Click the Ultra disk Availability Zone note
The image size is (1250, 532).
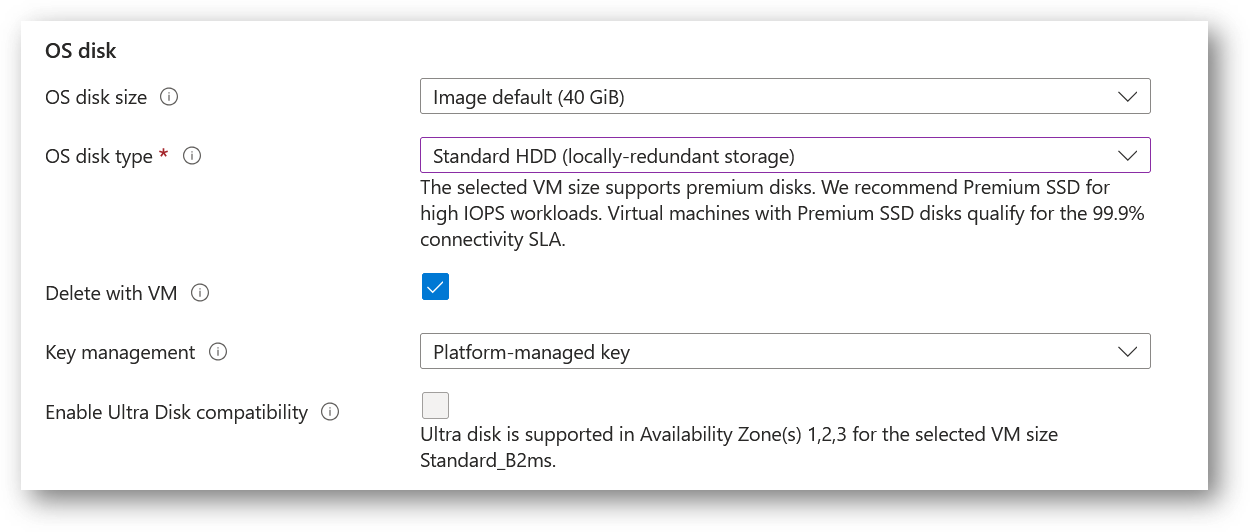tap(738, 448)
